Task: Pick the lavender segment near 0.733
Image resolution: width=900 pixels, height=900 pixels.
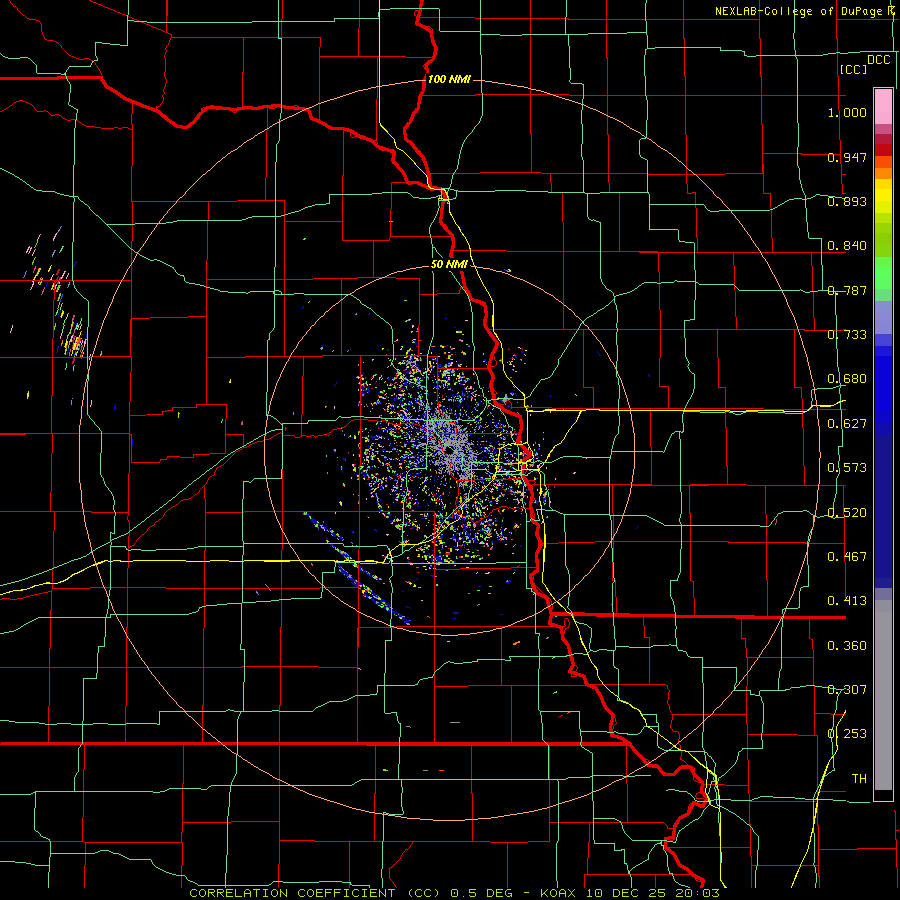Action: (883, 317)
